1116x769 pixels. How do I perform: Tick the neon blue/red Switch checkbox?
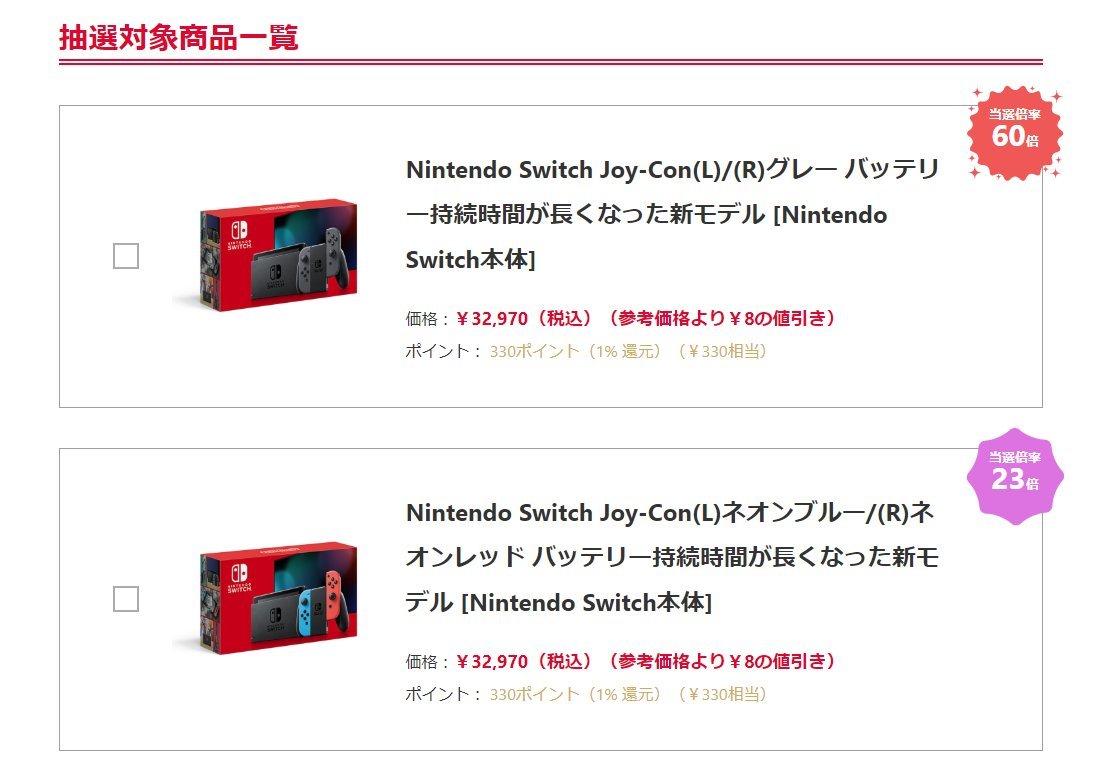(126, 600)
